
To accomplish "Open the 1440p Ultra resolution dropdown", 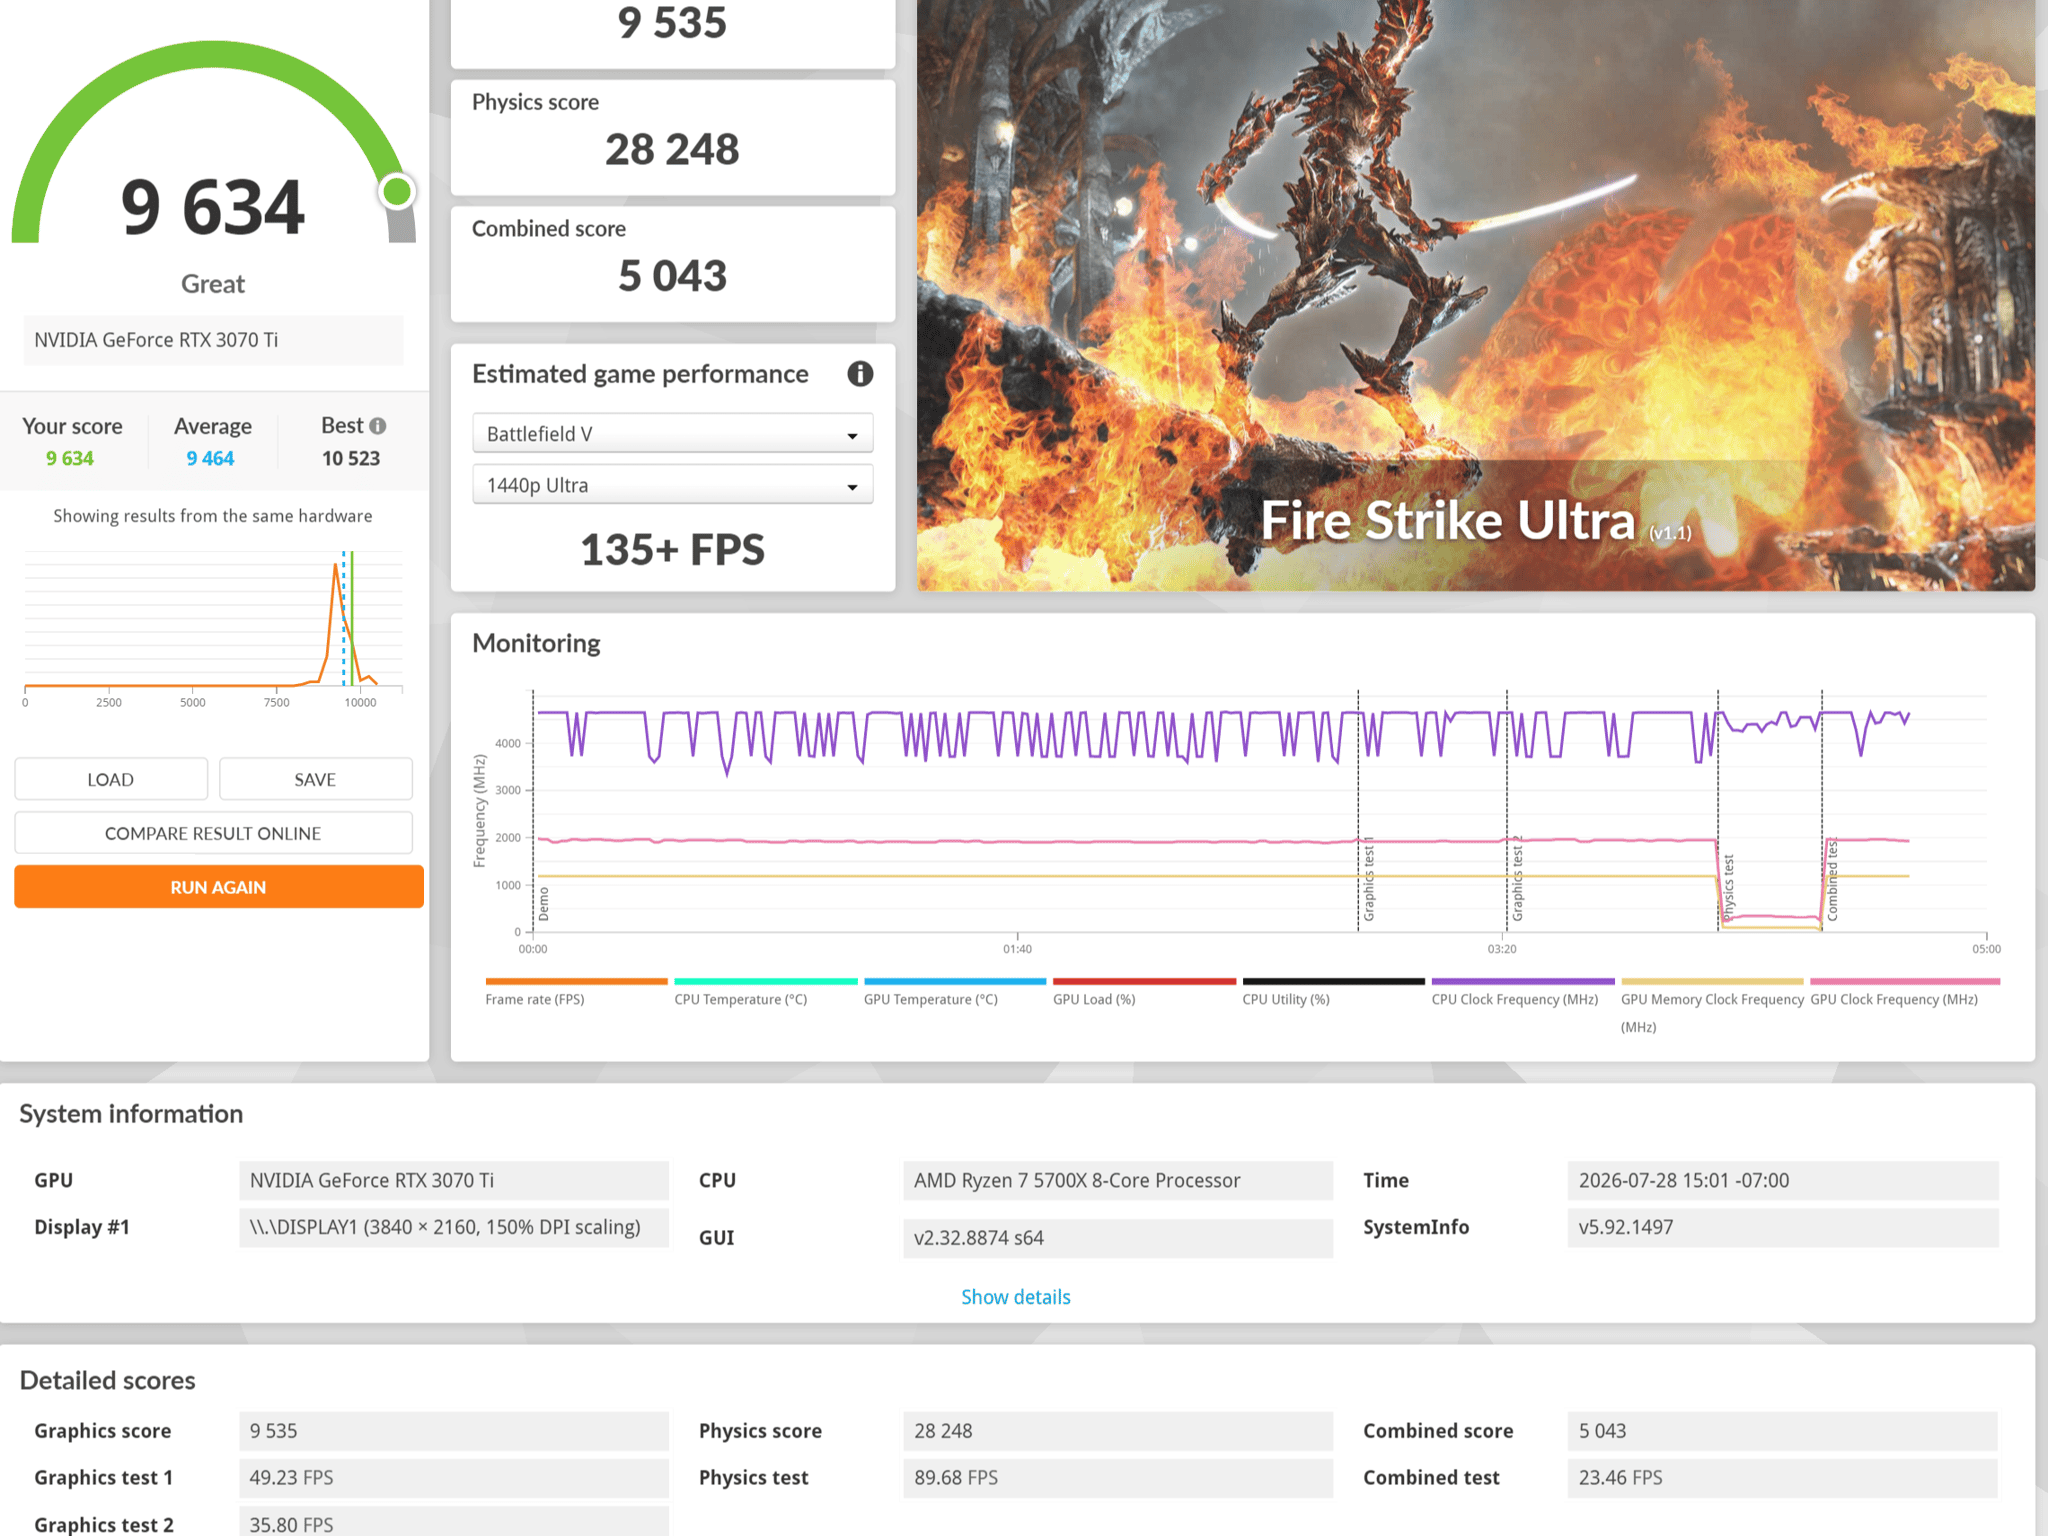I will point(672,485).
